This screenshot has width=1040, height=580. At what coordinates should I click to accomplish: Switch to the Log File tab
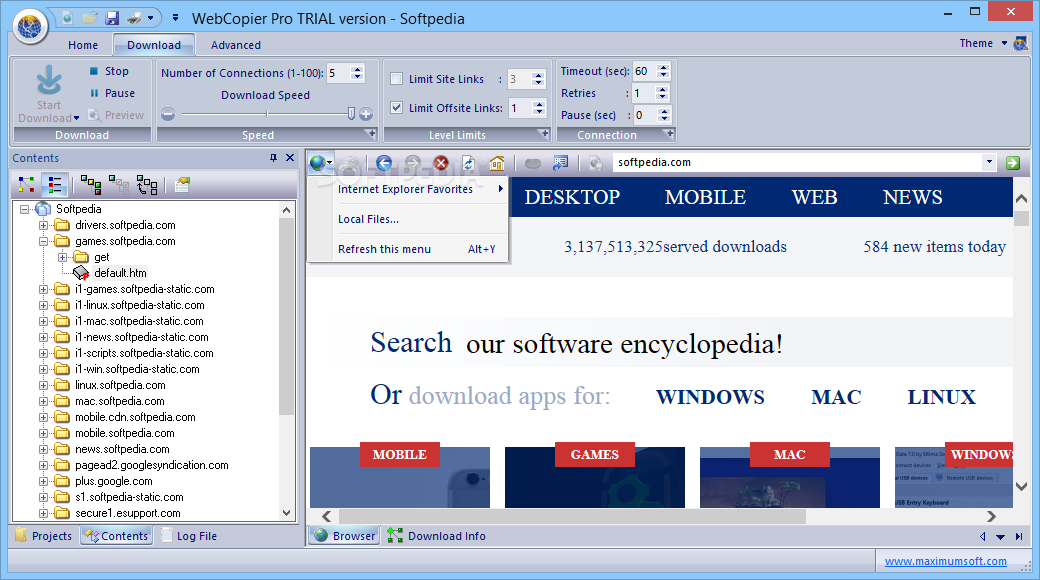click(188, 536)
